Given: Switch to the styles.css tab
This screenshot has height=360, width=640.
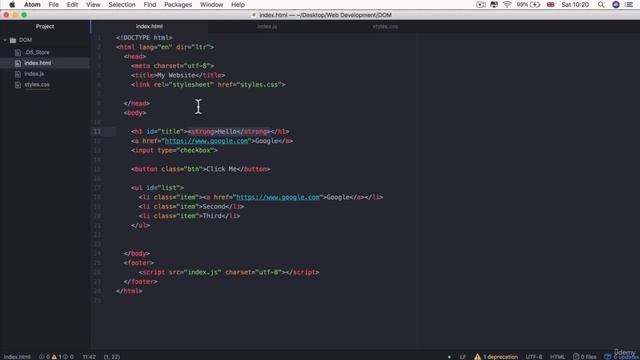Looking at the screenshot, I should tap(385, 27).
